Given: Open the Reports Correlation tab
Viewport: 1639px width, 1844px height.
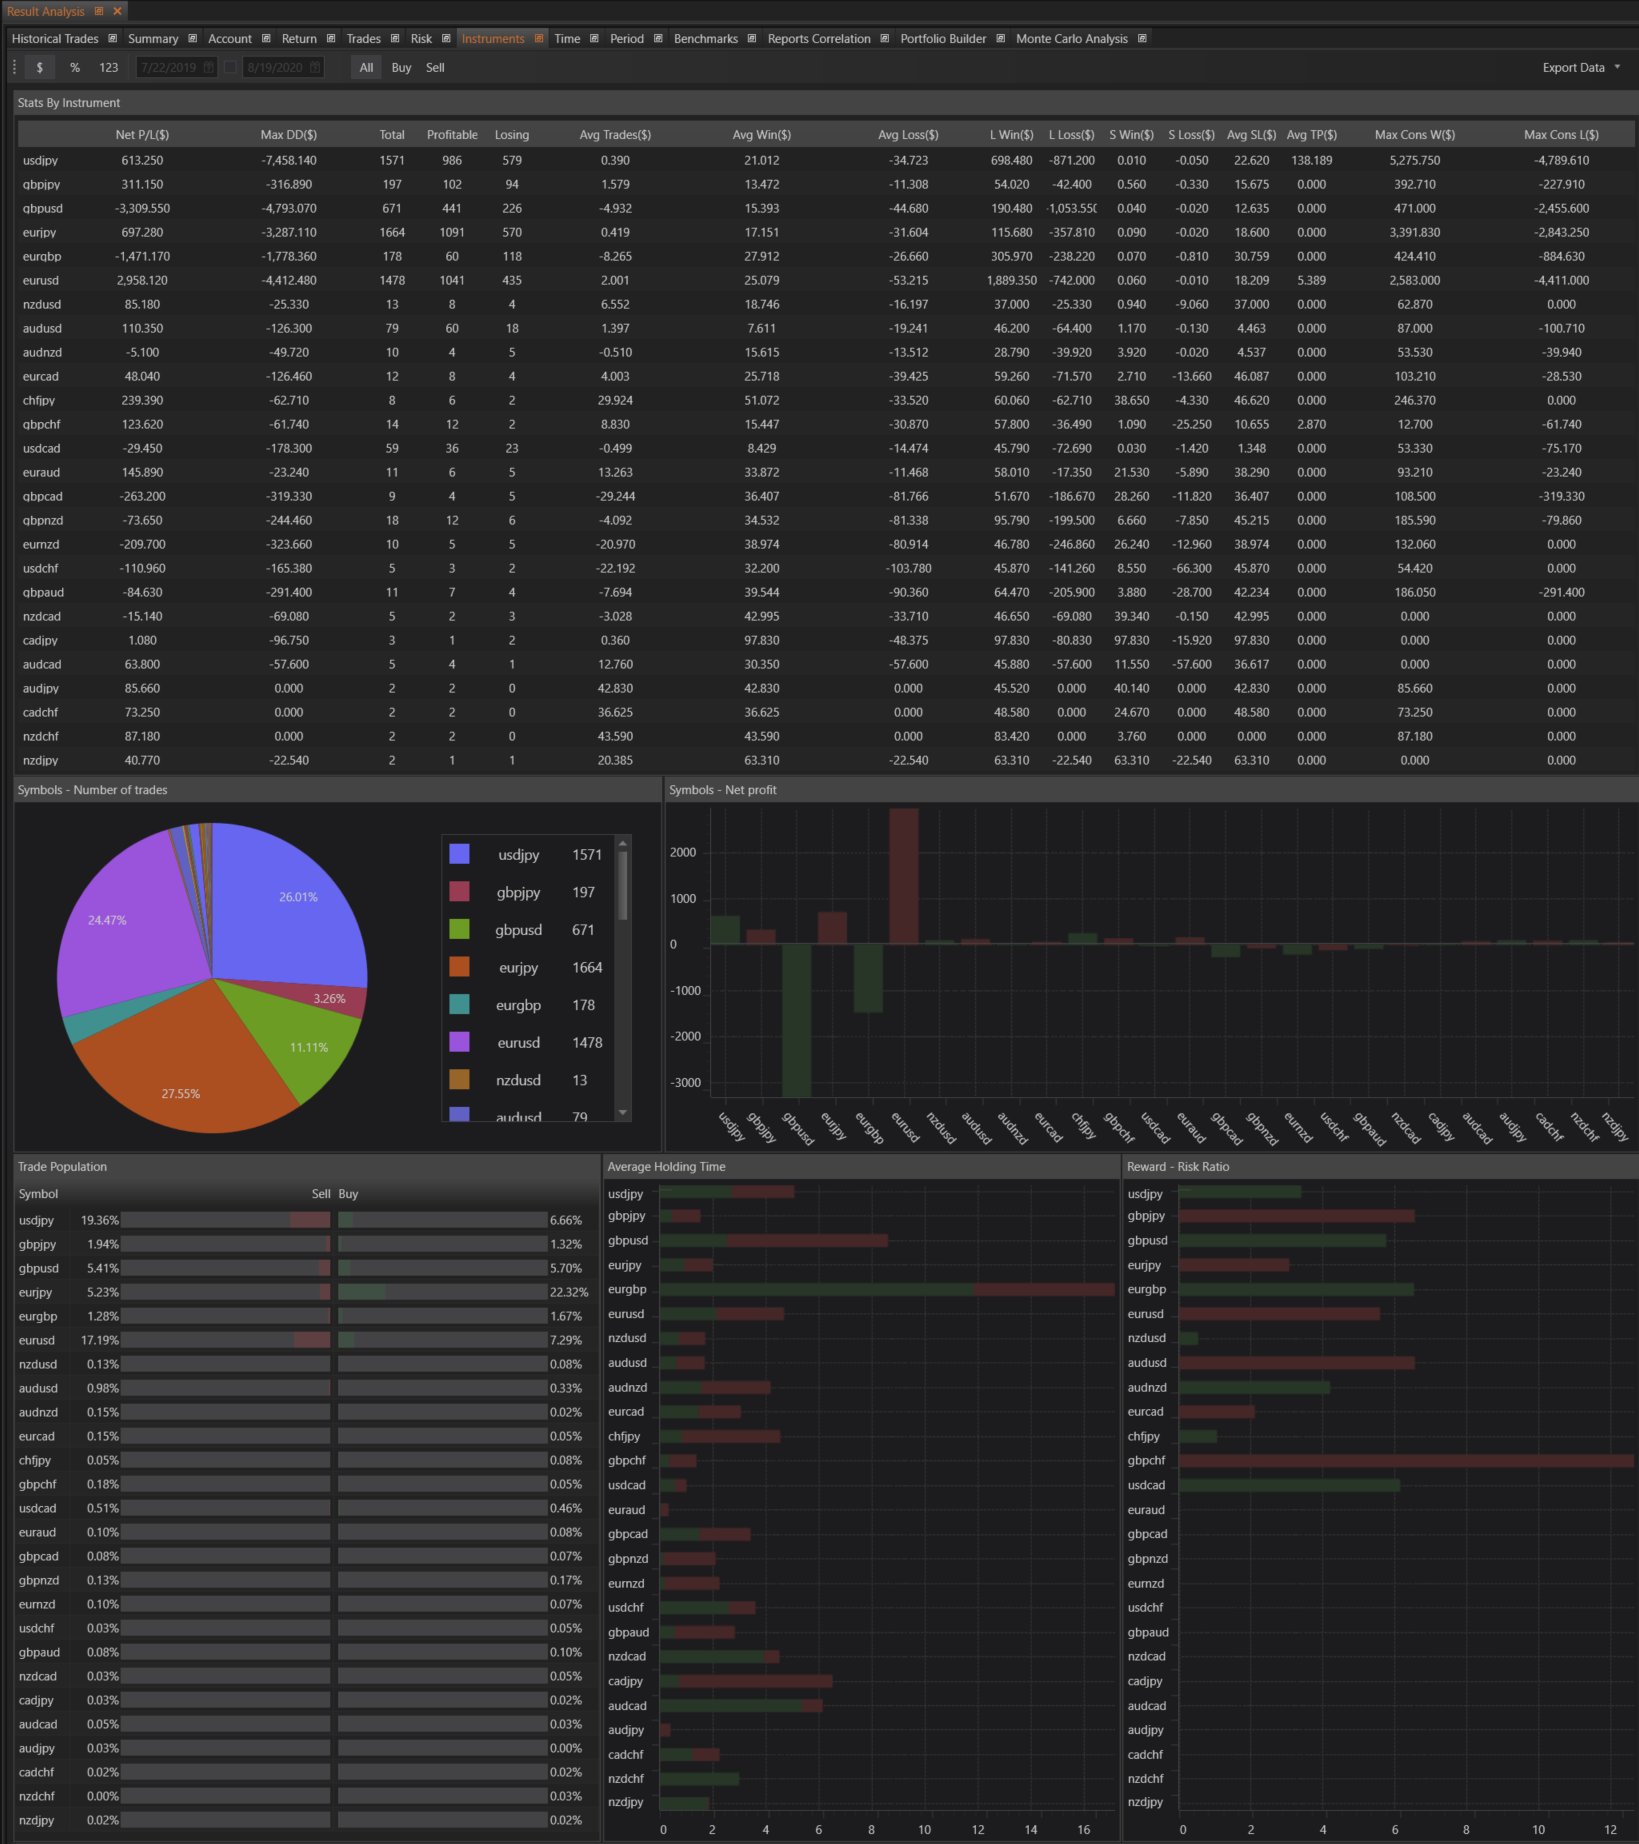Looking at the screenshot, I should tap(818, 39).
